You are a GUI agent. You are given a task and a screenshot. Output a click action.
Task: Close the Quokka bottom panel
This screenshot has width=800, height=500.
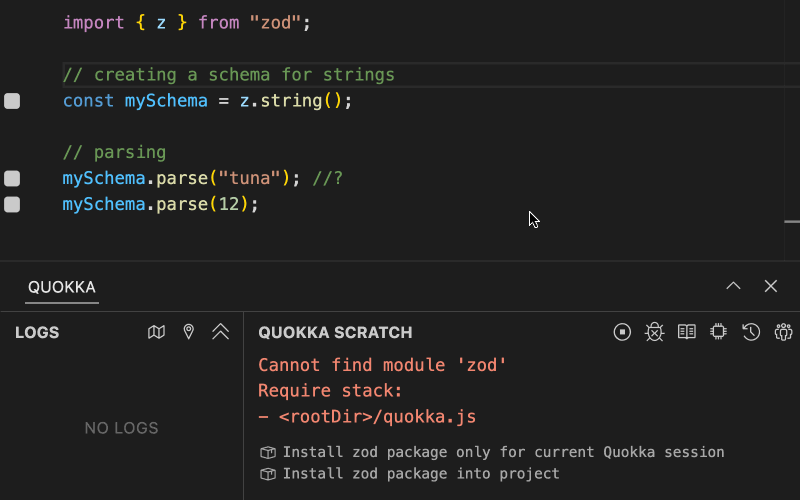click(x=770, y=286)
